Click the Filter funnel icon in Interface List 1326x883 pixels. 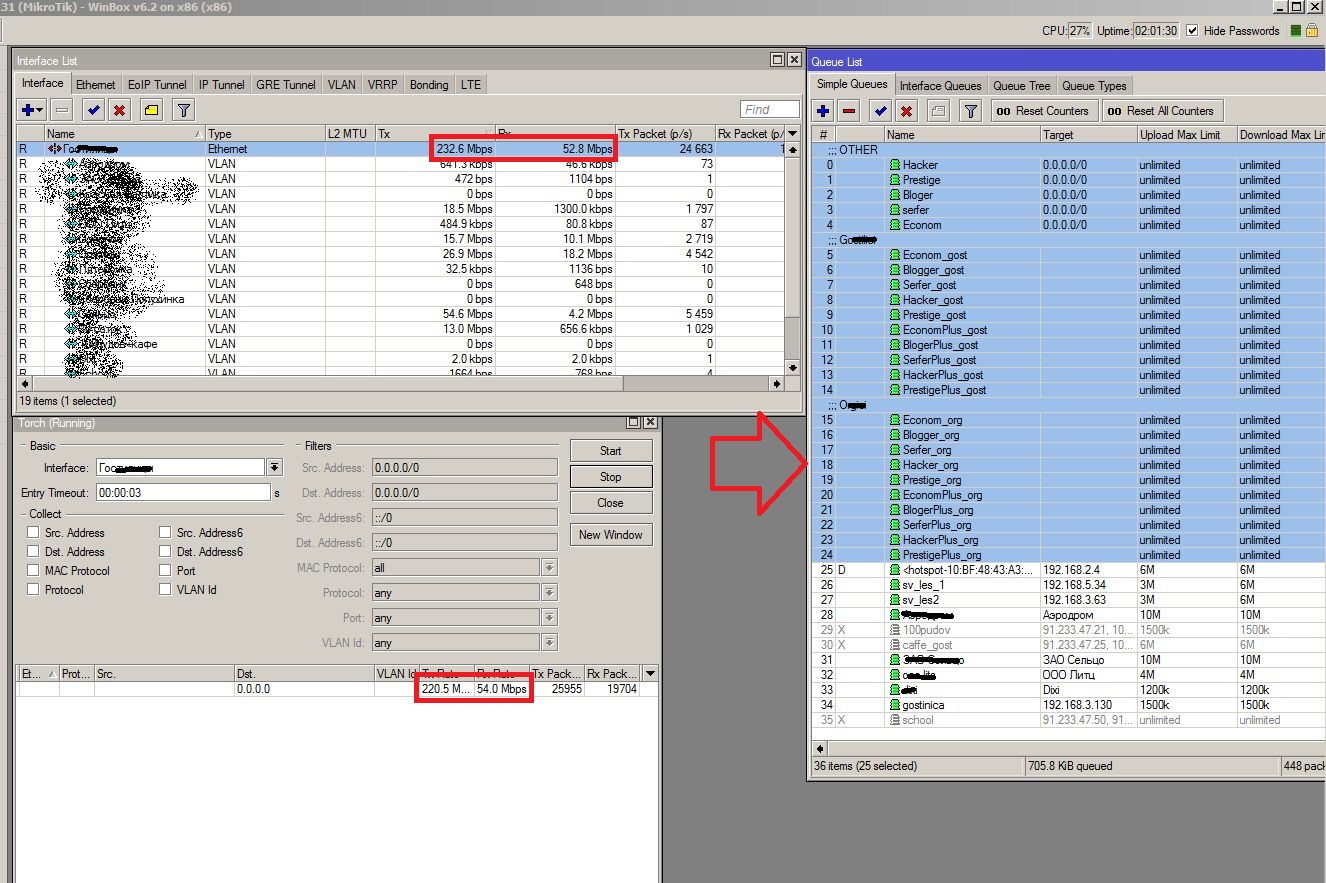[183, 110]
